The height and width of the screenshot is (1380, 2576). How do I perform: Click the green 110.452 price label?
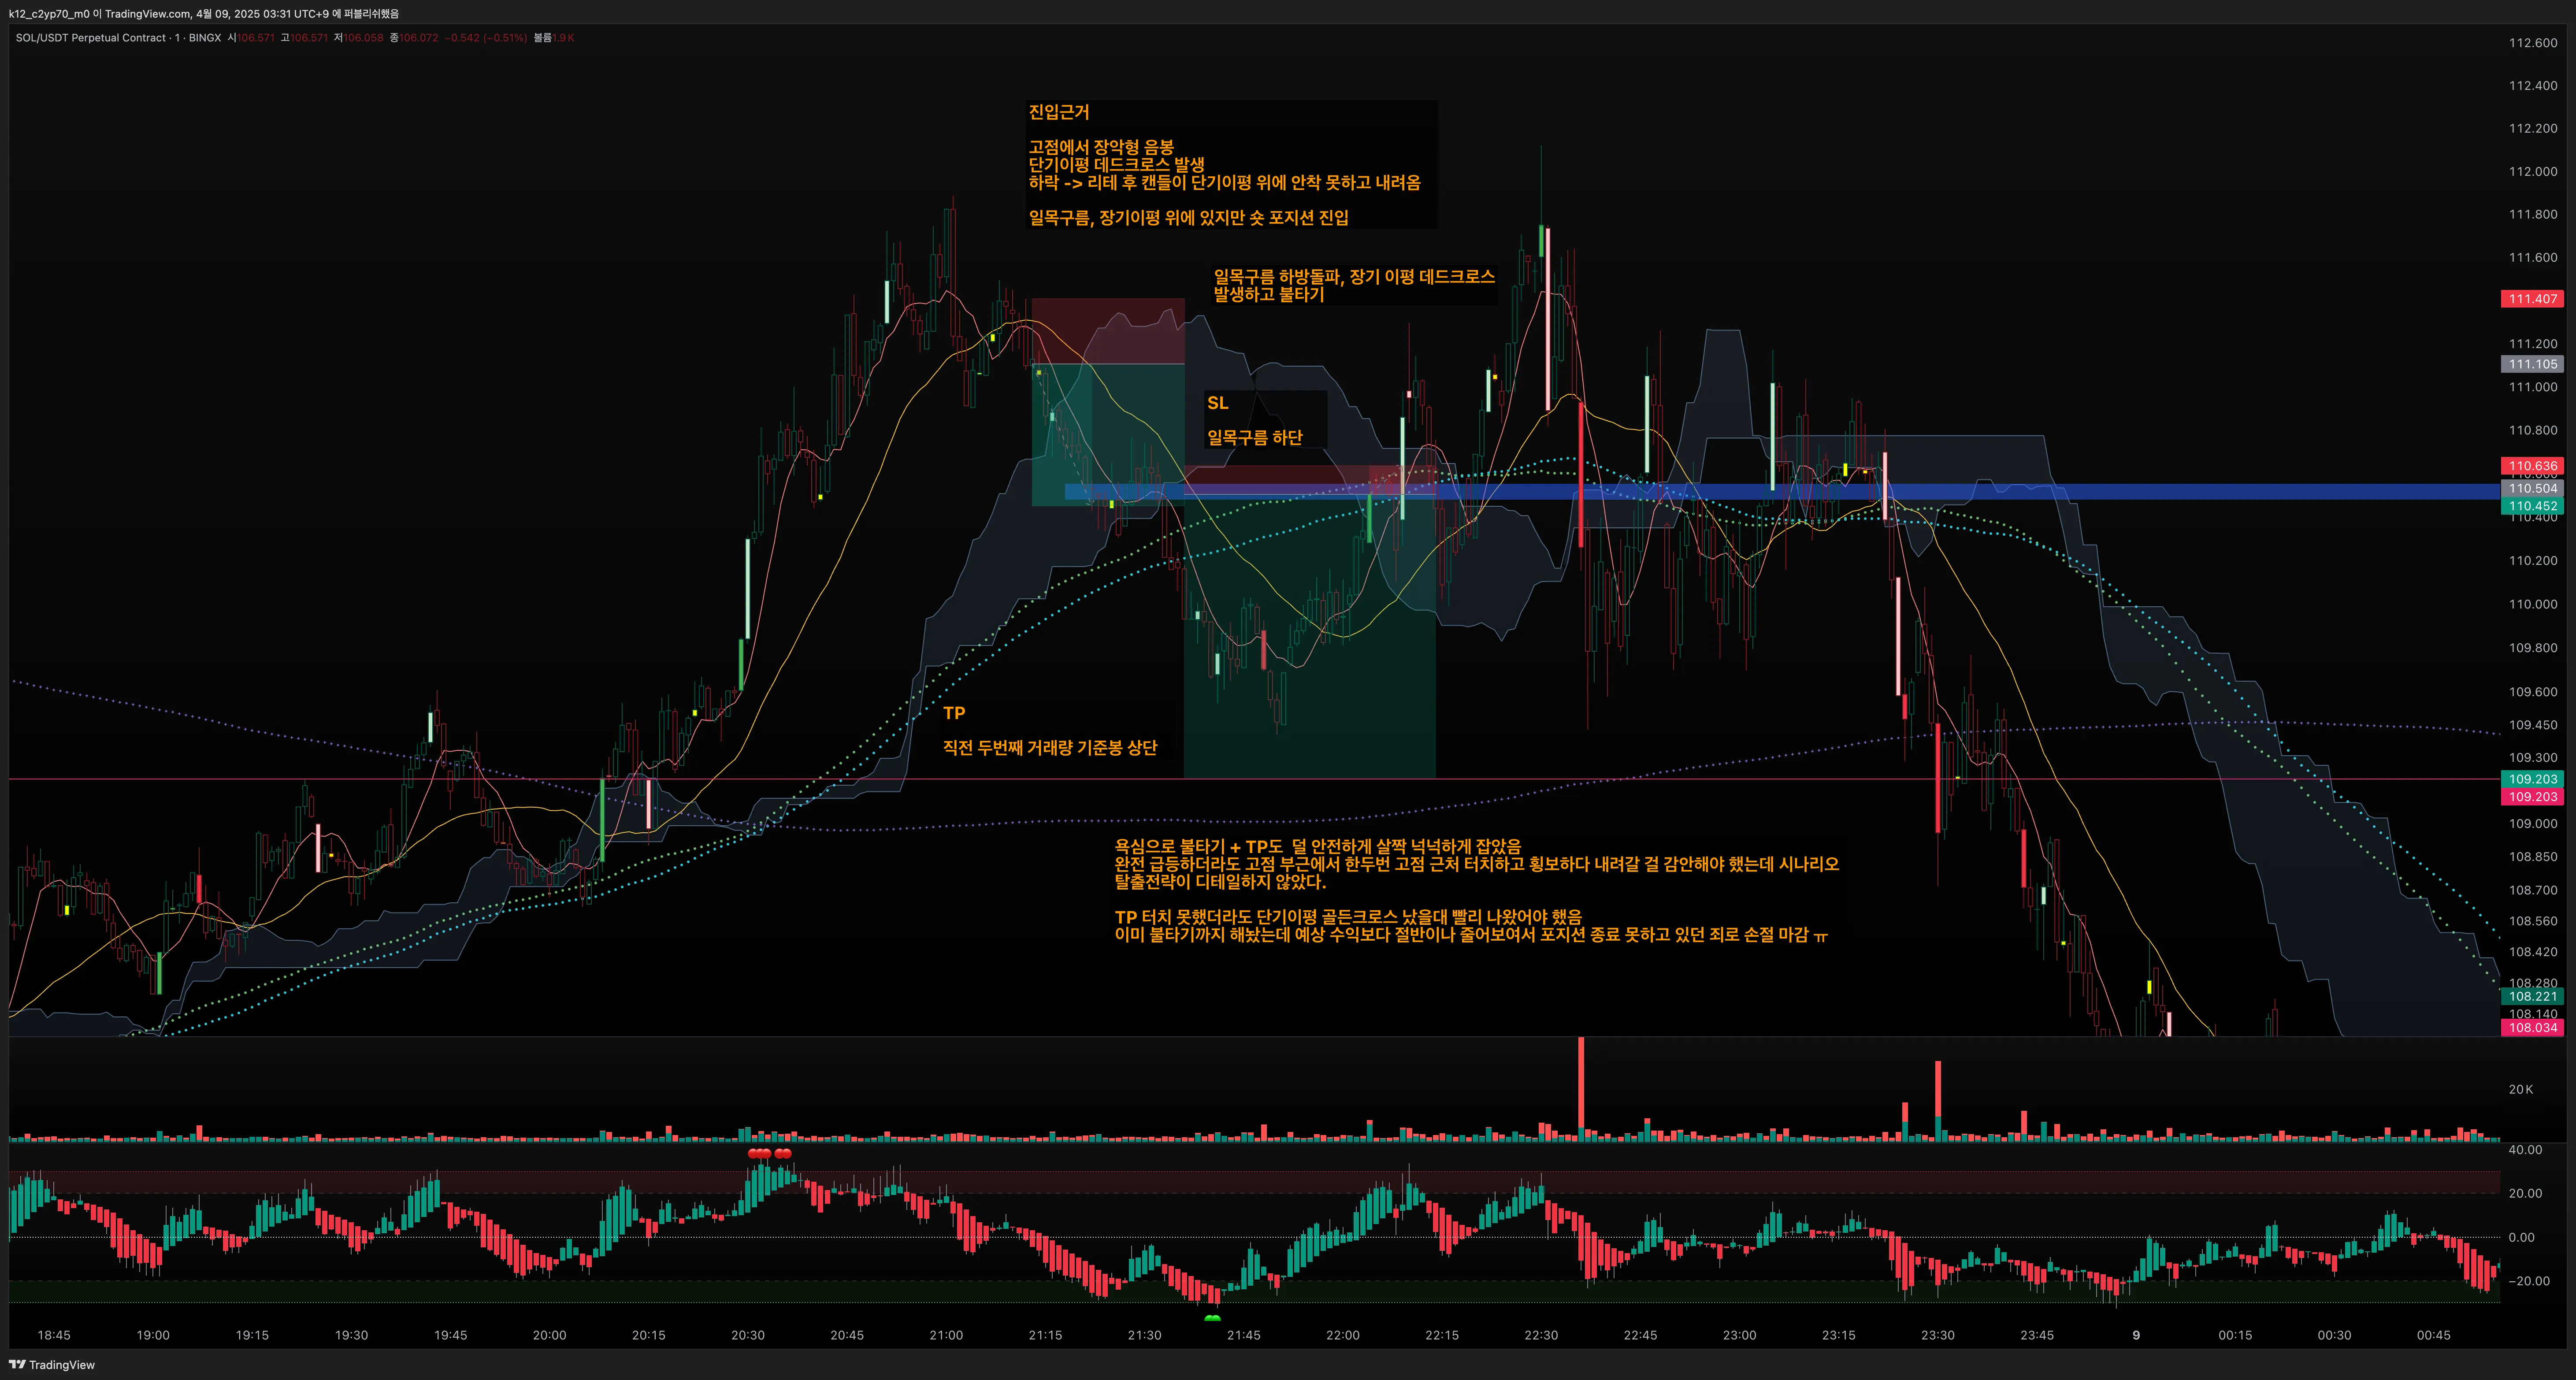(2532, 506)
